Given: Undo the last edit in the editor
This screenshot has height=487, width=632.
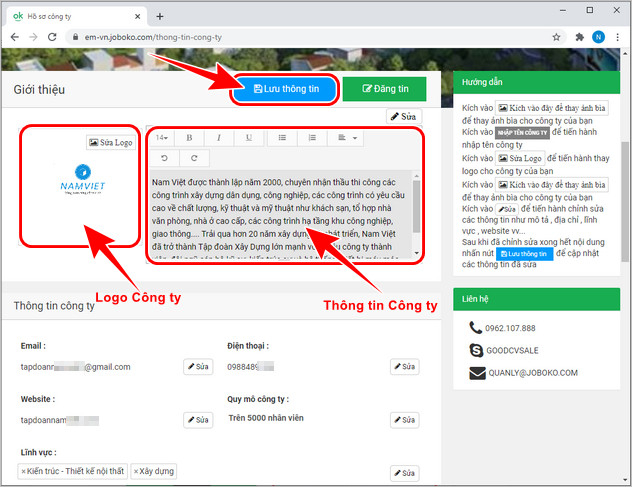Looking at the screenshot, I should 164,158.
